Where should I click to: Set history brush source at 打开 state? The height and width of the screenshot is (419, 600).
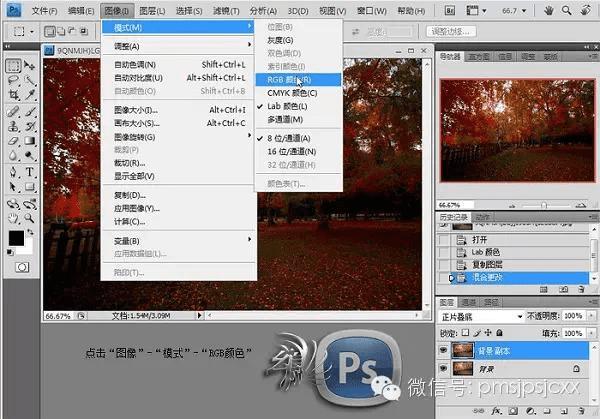444,240
